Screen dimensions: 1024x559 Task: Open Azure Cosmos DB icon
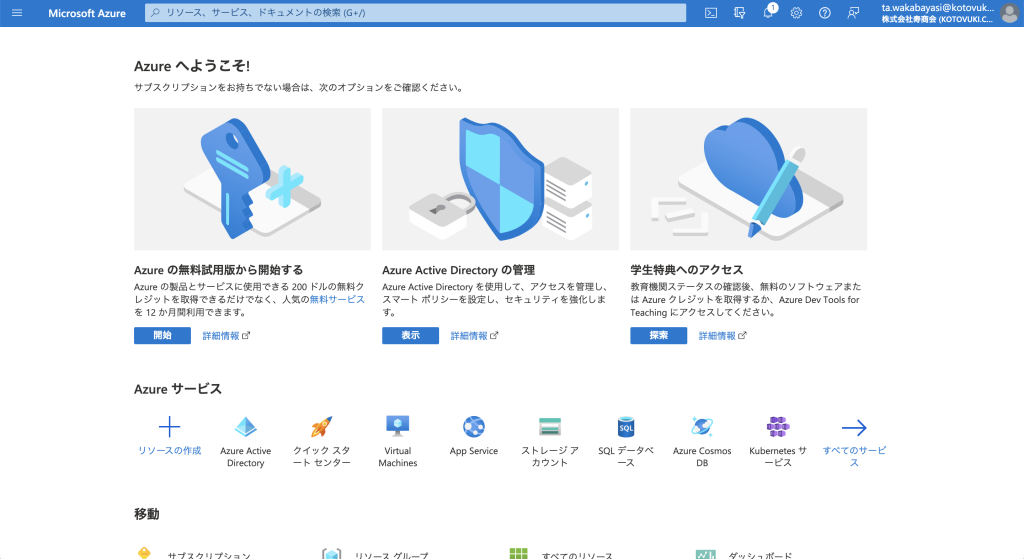702,427
